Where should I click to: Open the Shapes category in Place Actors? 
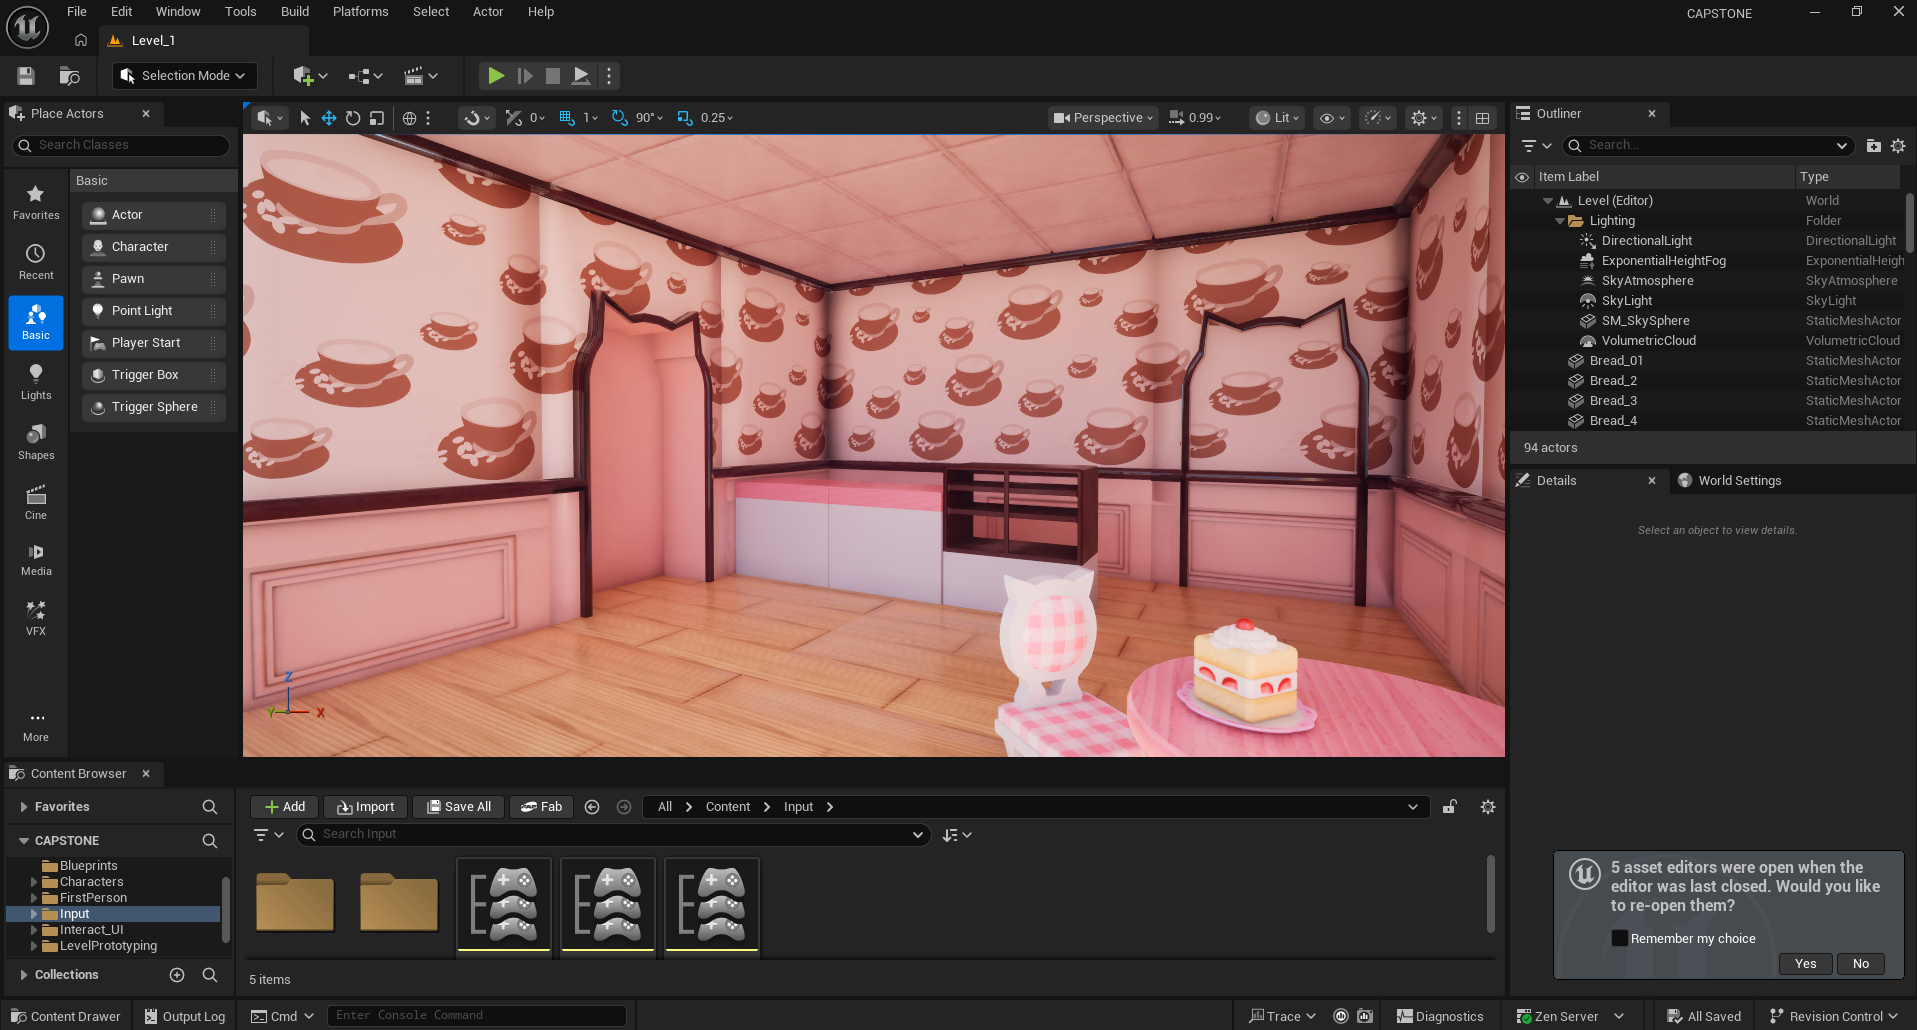(36, 442)
